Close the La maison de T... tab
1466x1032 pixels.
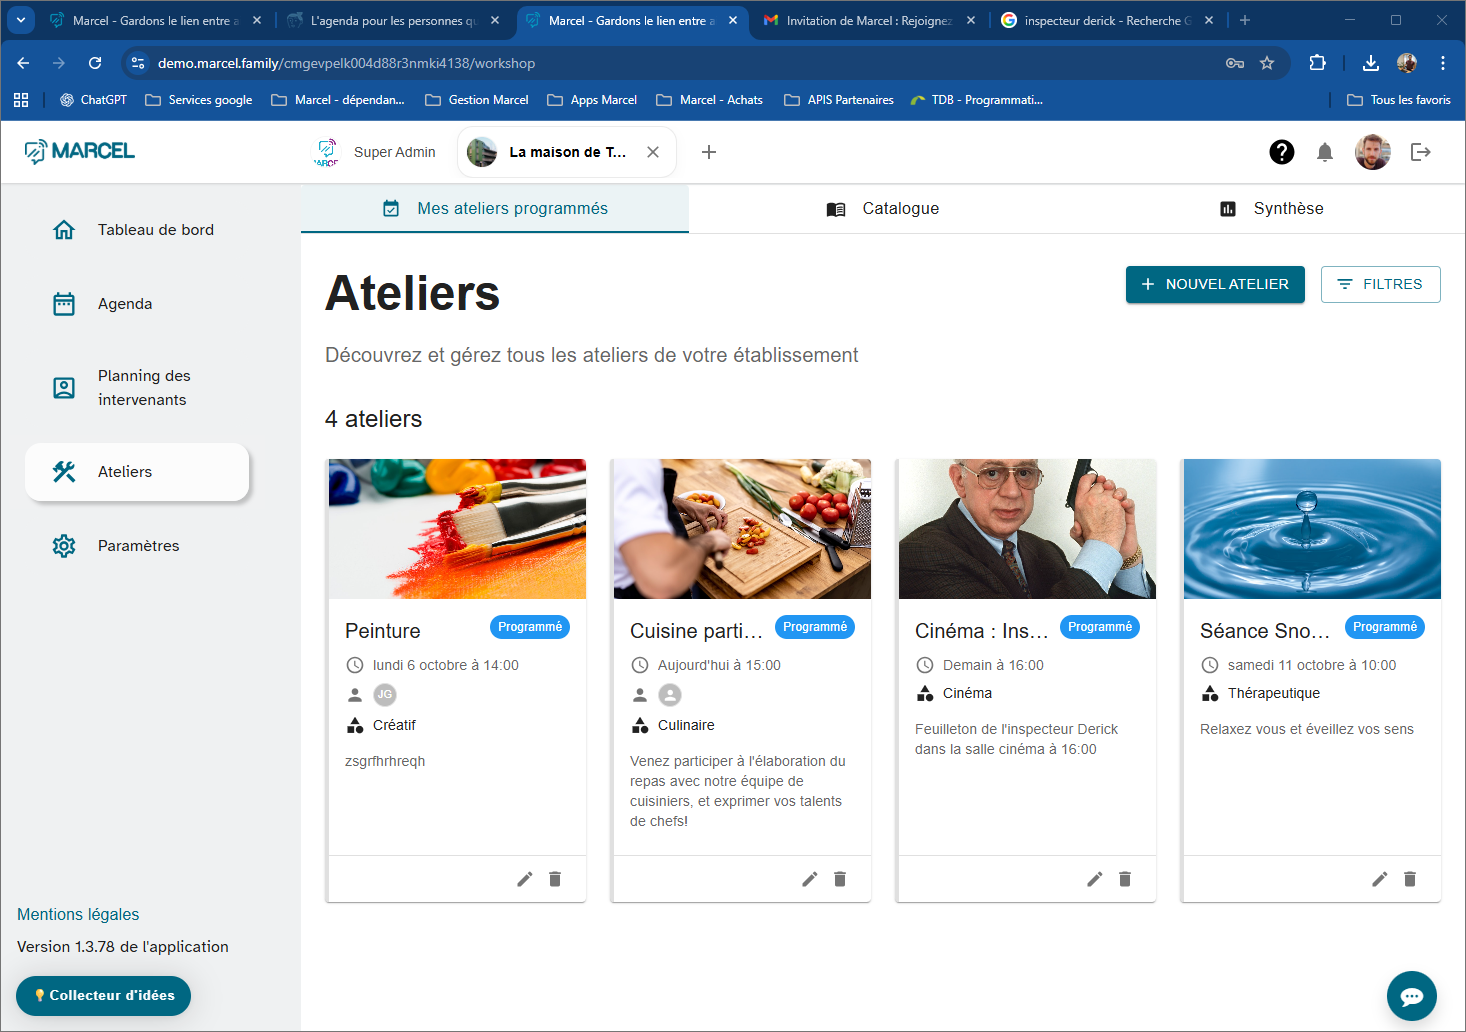click(x=653, y=152)
